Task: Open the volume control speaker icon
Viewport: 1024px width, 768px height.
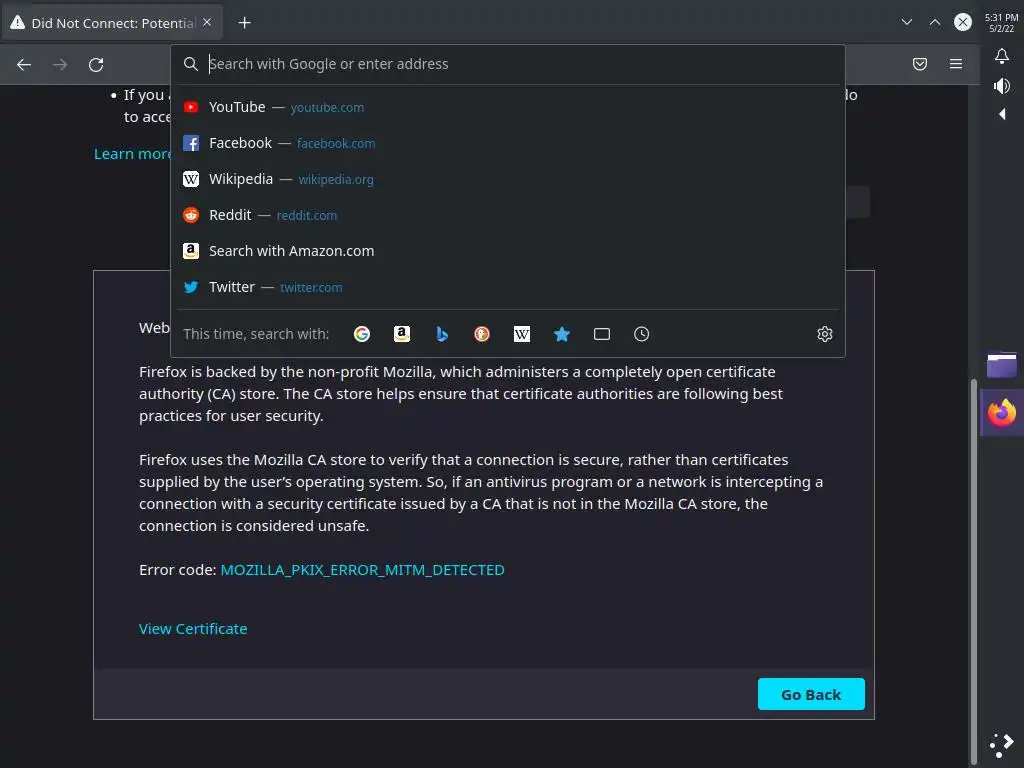Action: coord(1002,86)
